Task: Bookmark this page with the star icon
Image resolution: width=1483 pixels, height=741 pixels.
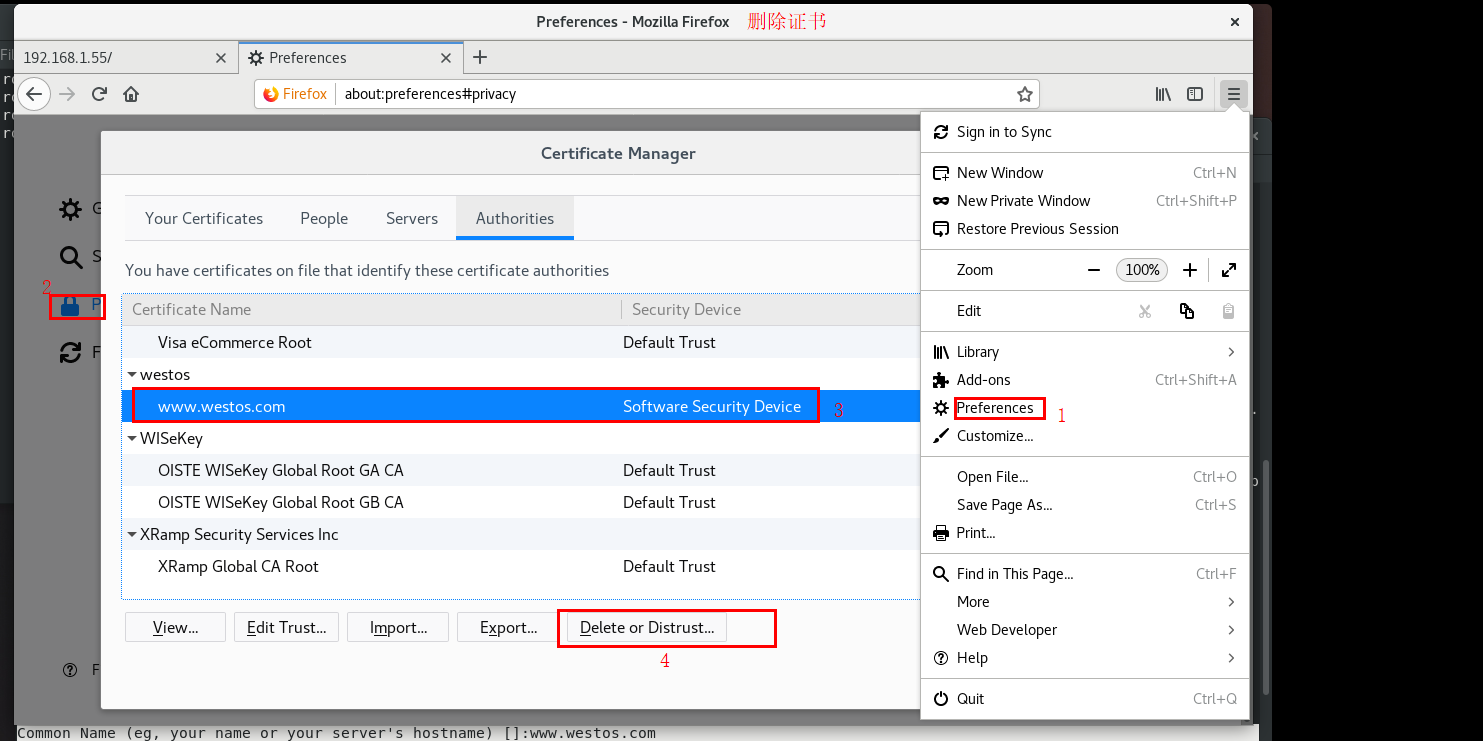Action: 1024,94
